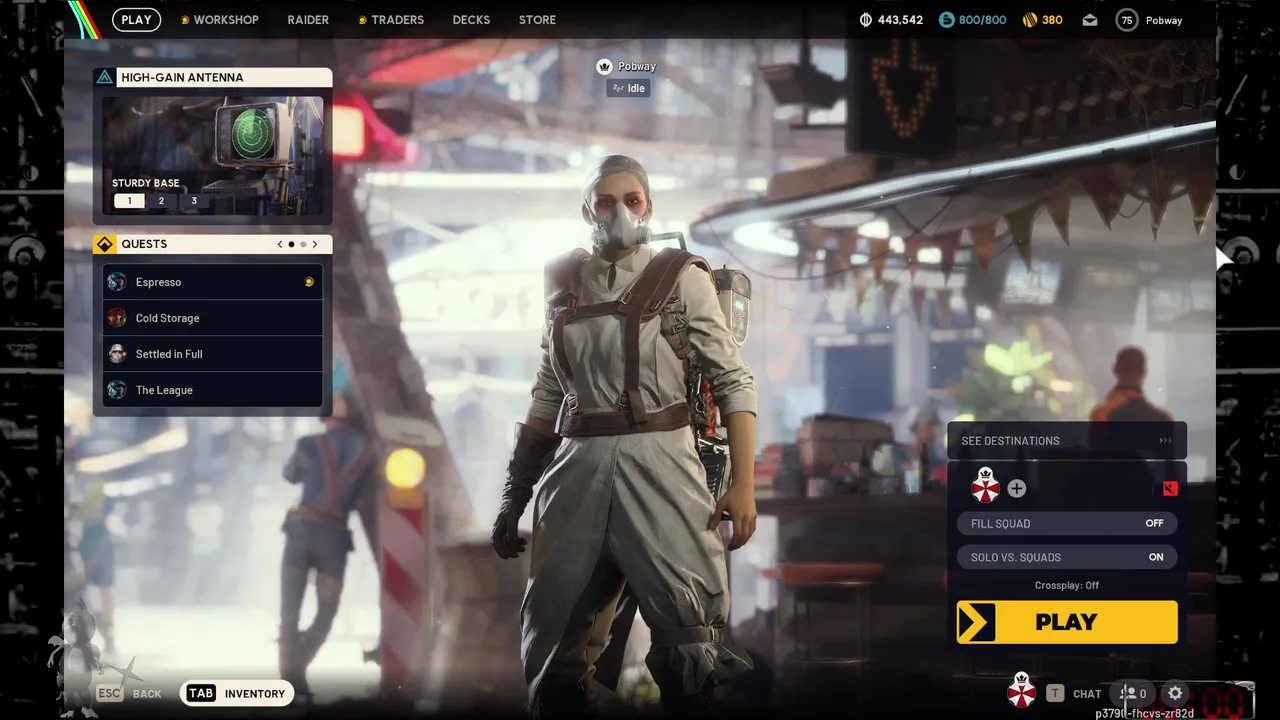Add a squad member with the plus icon
Image resolution: width=1280 pixels, height=720 pixels.
1016,488
